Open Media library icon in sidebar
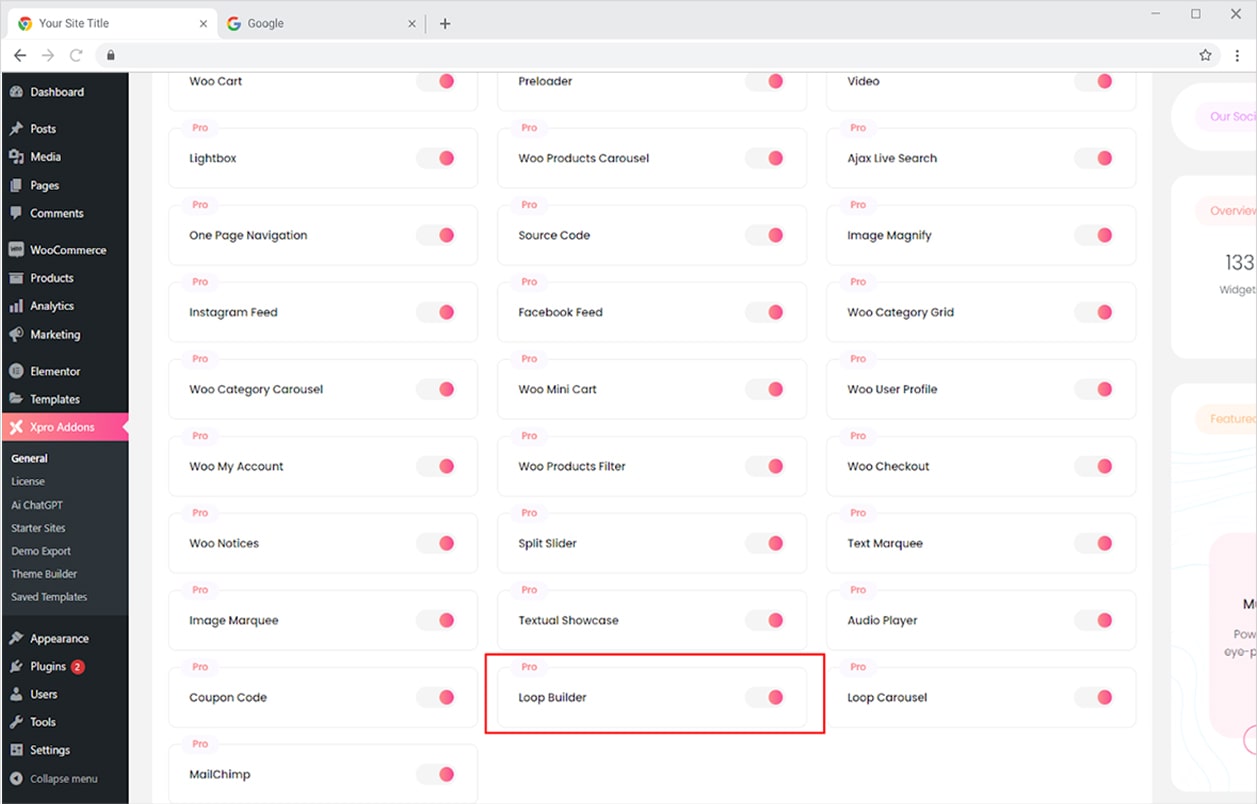The height and width of the screenshot is (804, 1257). point(16,157)
